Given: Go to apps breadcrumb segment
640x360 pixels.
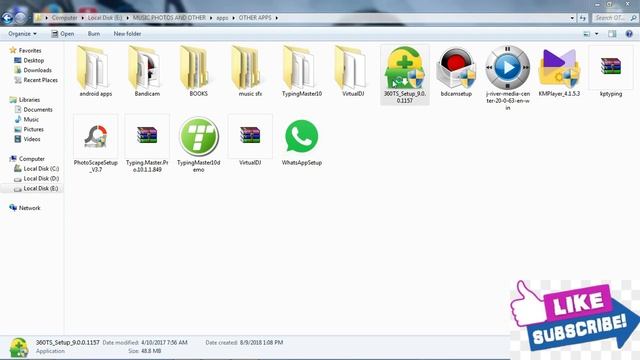Looking at the screenshot, I should [x=222, y=18].
